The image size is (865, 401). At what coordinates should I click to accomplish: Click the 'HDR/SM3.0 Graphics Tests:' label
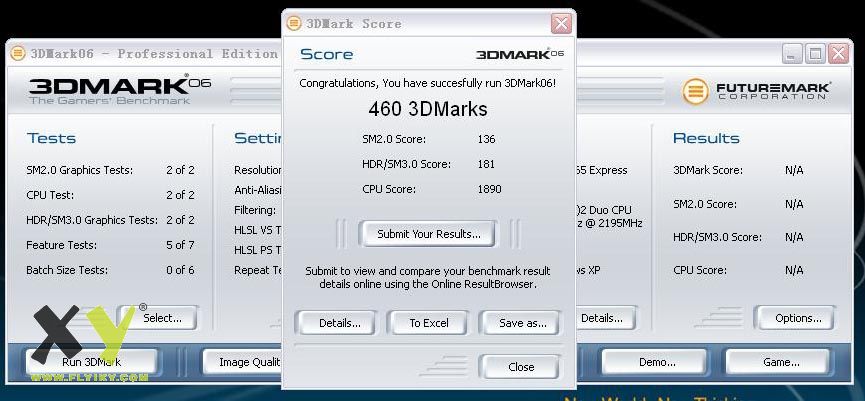[92, 220]
